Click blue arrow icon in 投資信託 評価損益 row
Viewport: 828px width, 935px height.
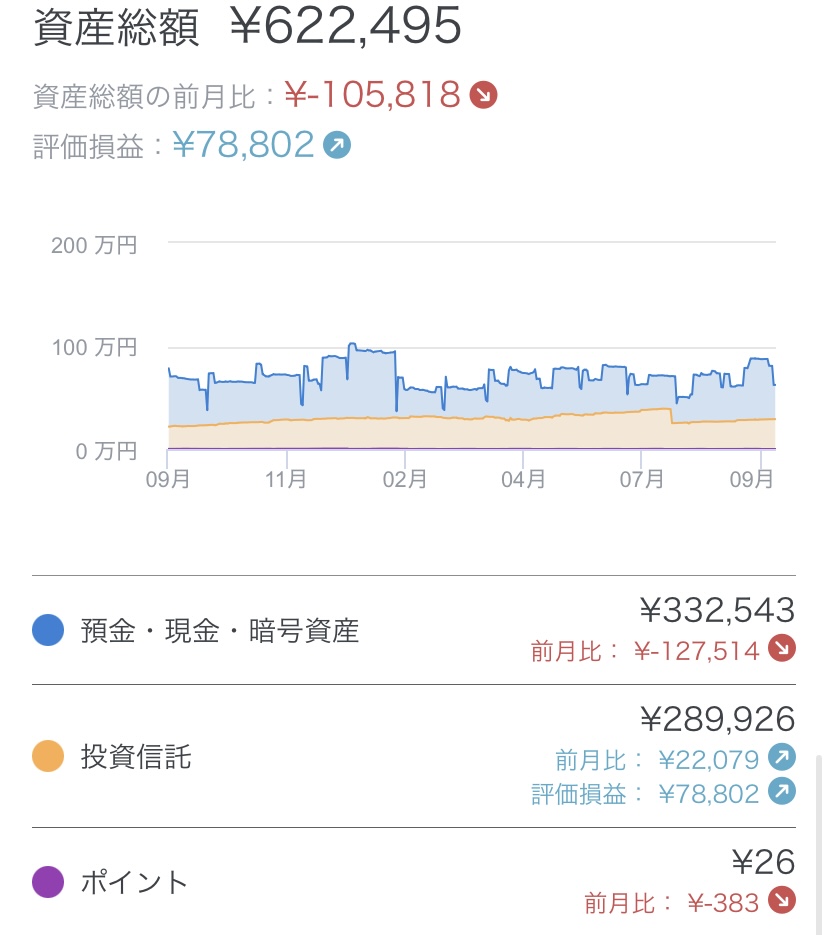pyautogui.click(x=782, y=793)
